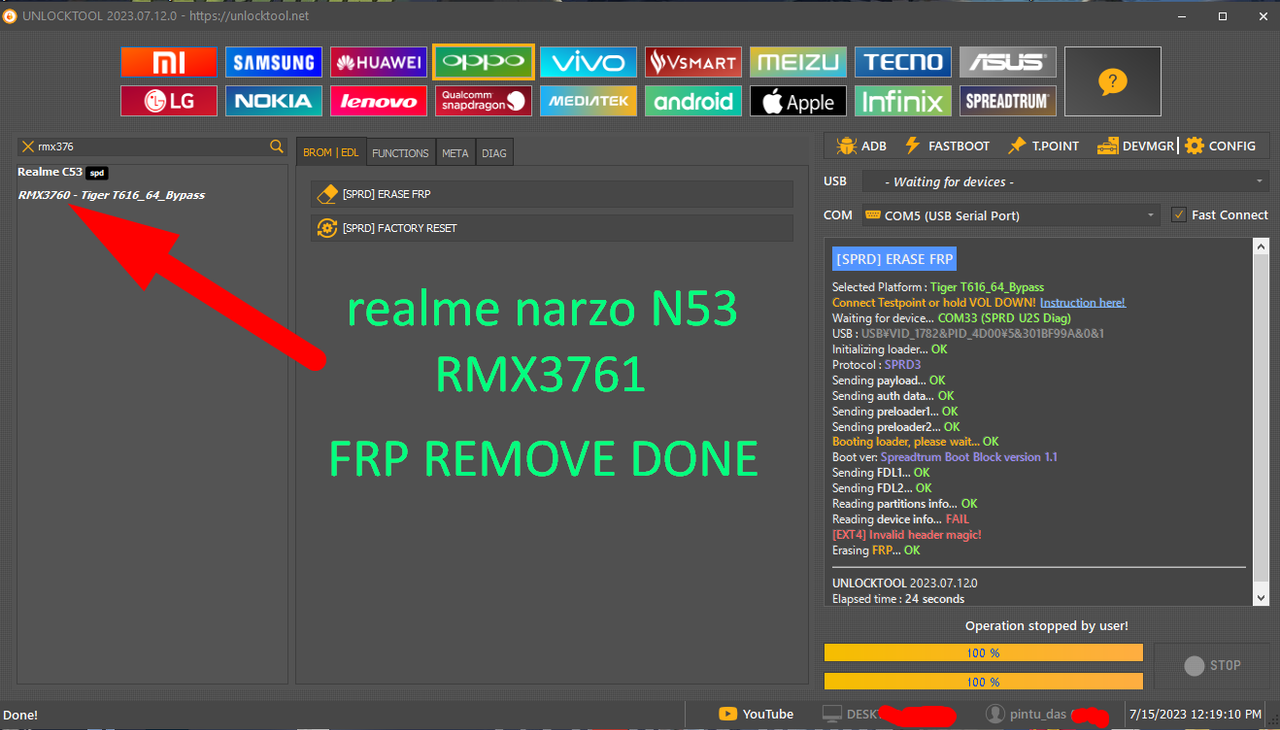The height and width of the screenshot is (730, 1280).
Task: Launch DEVMGR device manager
Action: point(1135,145)
